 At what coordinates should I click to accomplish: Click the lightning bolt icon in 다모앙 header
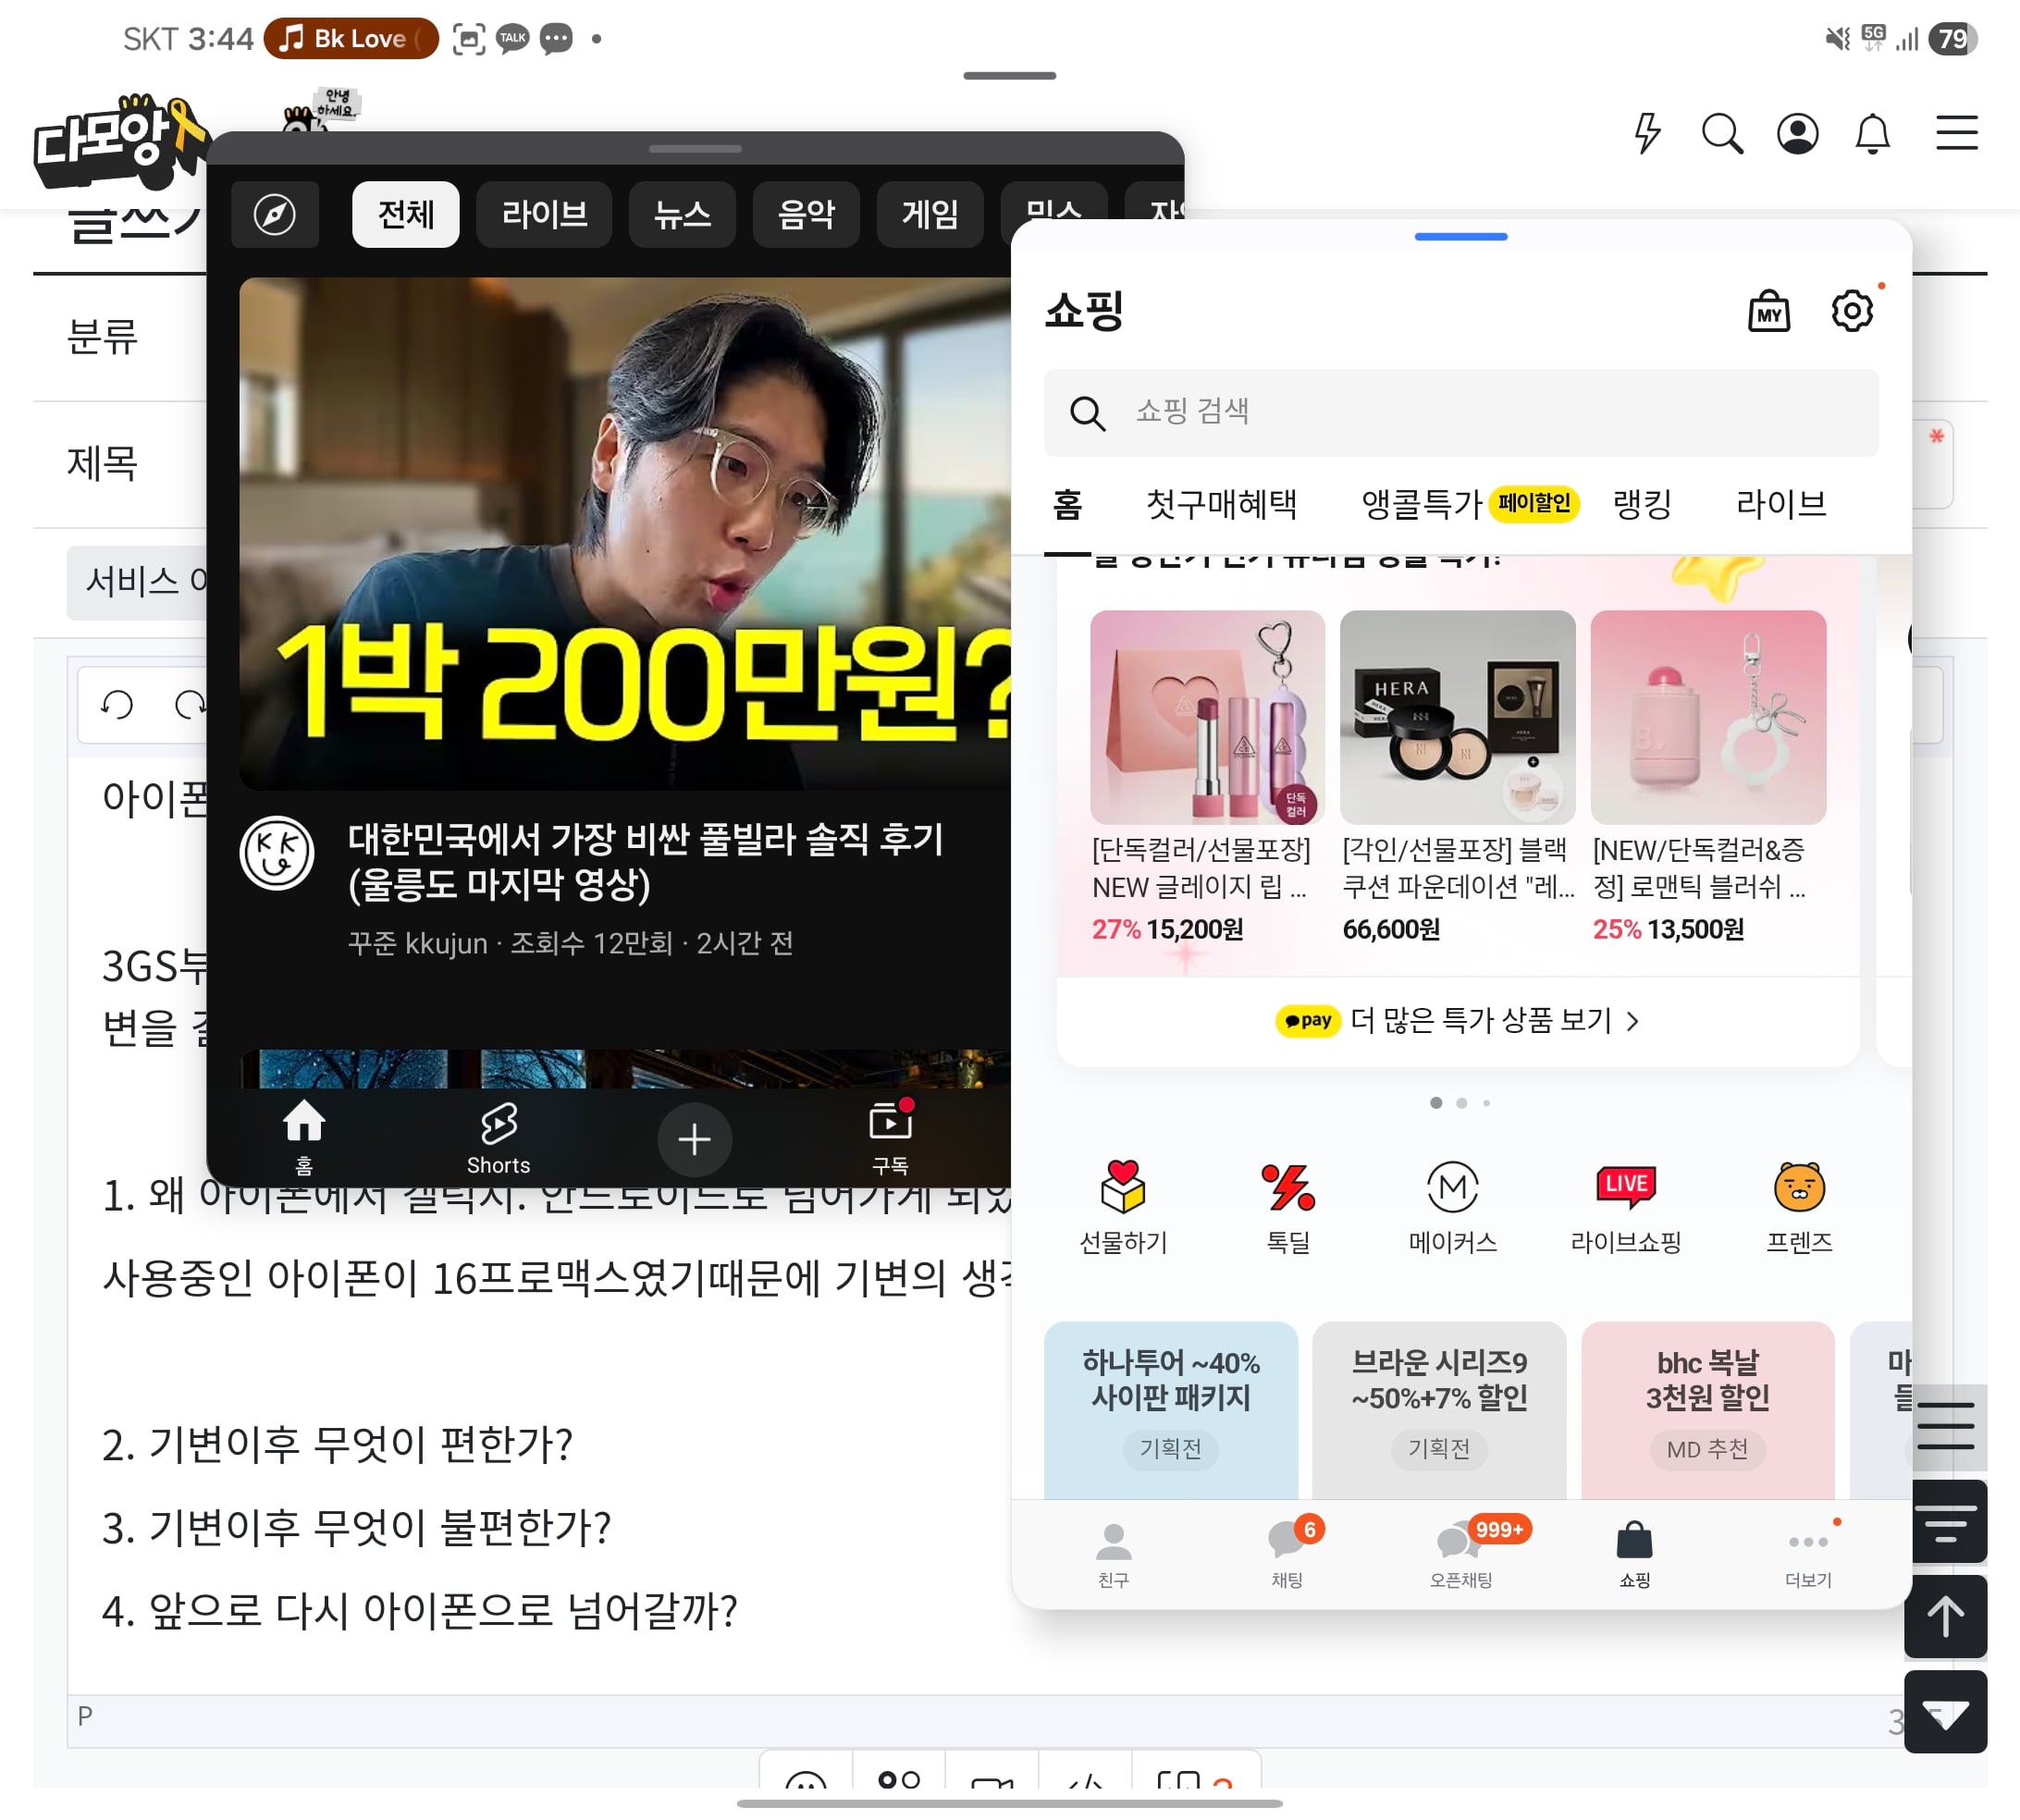1647,133
